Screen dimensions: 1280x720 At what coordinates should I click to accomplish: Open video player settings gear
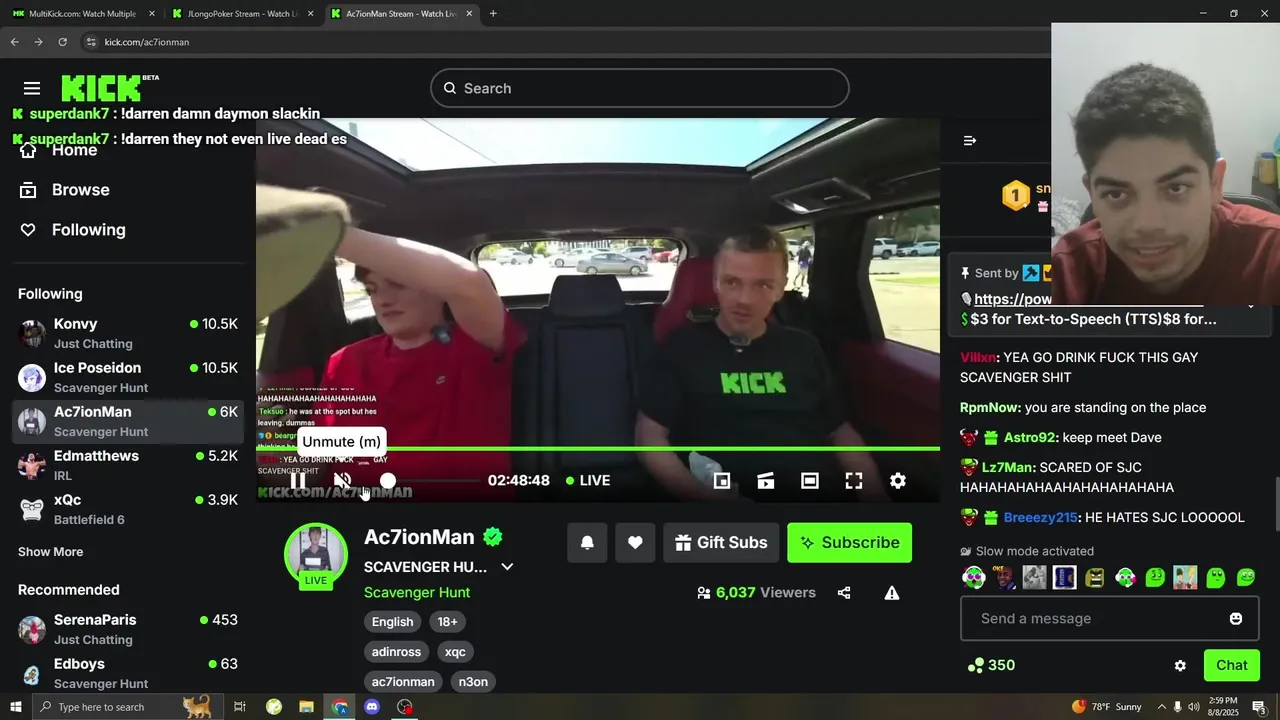898,481
